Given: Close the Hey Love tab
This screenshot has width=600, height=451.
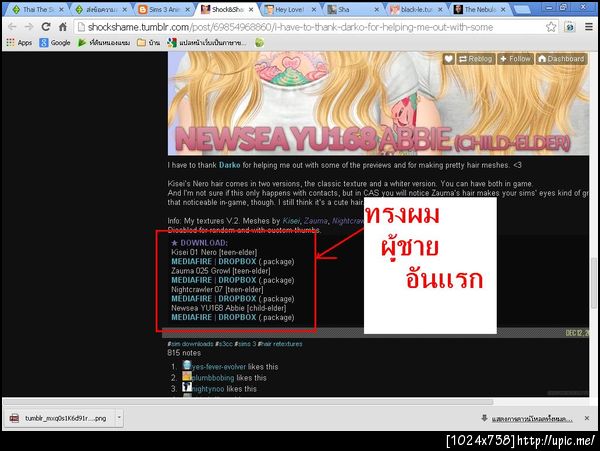Looking at the screenshot, I should (x=314, y=9).
